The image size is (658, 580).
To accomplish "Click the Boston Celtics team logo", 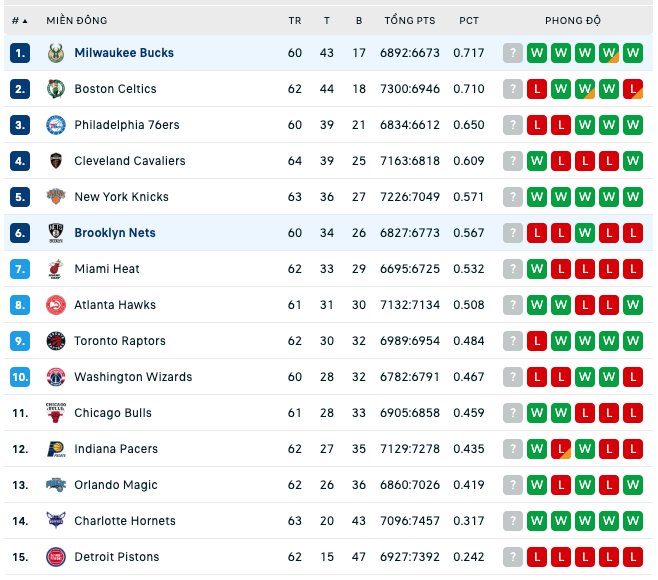I will click(x=55, y=89).
